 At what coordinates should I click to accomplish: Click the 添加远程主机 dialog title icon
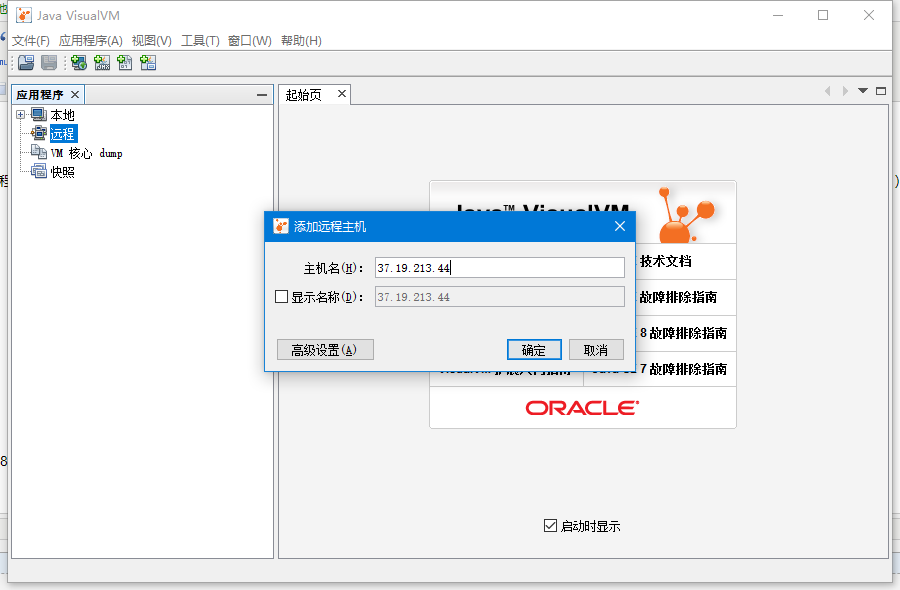[281, 226]
